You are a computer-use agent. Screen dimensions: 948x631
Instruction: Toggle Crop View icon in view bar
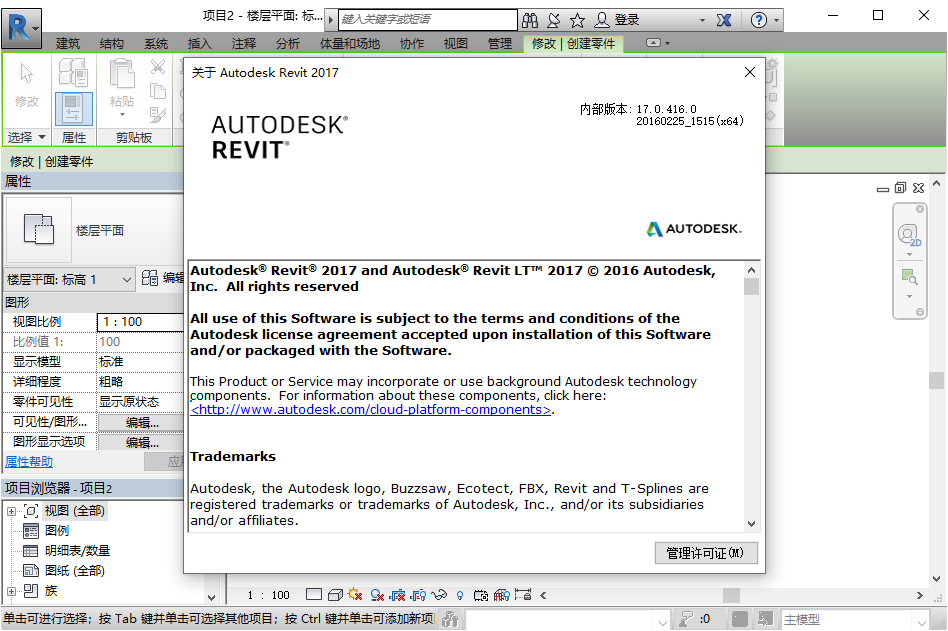point(397,595)
